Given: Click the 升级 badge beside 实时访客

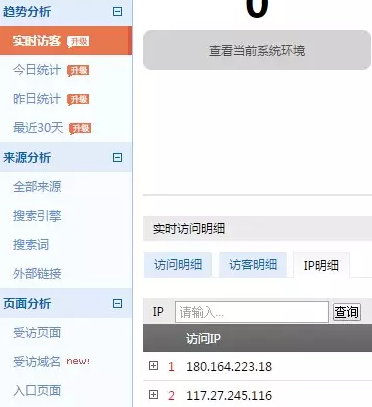Looking at the screenshot, I should tap(78, 41).
